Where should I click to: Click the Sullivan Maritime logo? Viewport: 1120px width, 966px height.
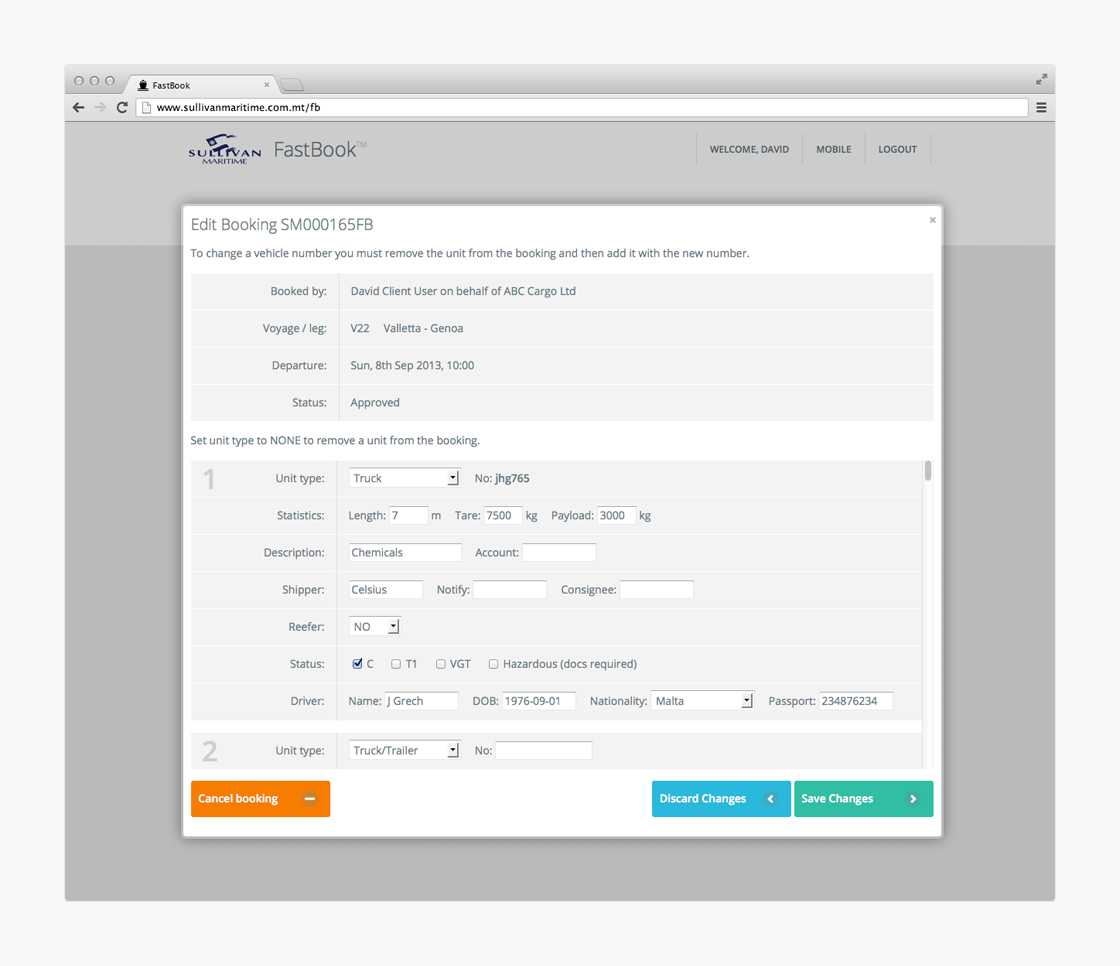point(225,149)
